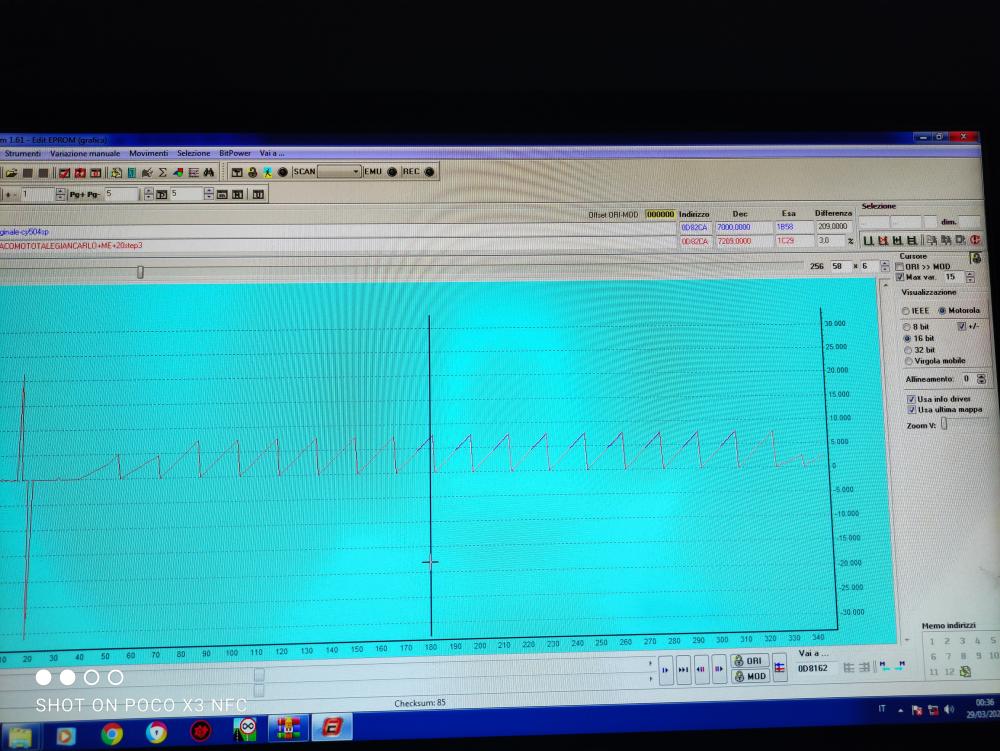Click the ORI button
This screenshot has height=751, width=1000.
point(750,661)
